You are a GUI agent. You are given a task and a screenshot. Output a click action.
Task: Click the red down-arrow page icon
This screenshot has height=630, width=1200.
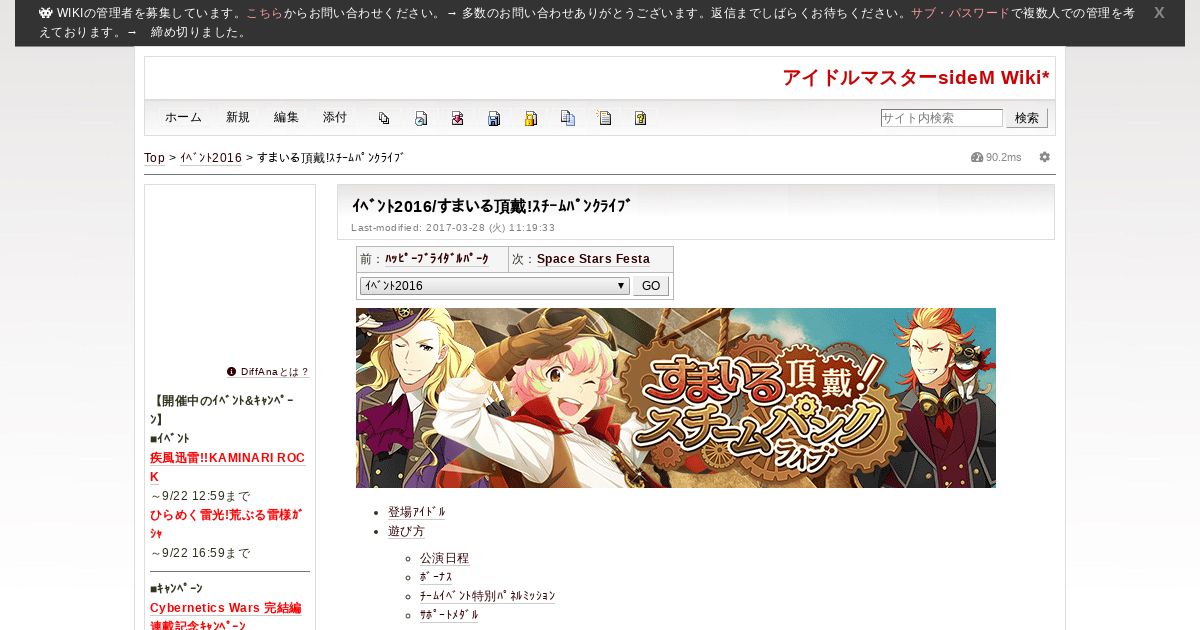[x=457, y=118]
